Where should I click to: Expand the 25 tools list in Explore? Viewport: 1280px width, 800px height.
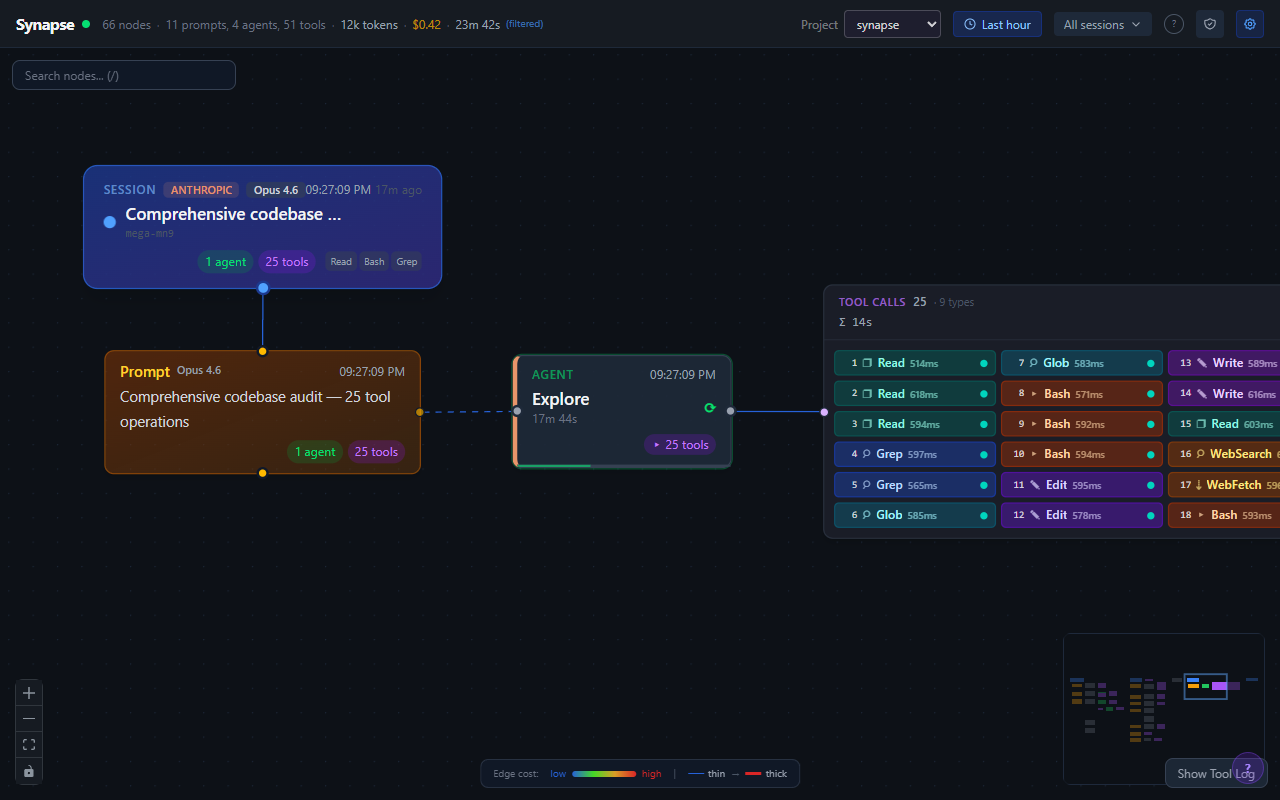click(x=680, y=444)
